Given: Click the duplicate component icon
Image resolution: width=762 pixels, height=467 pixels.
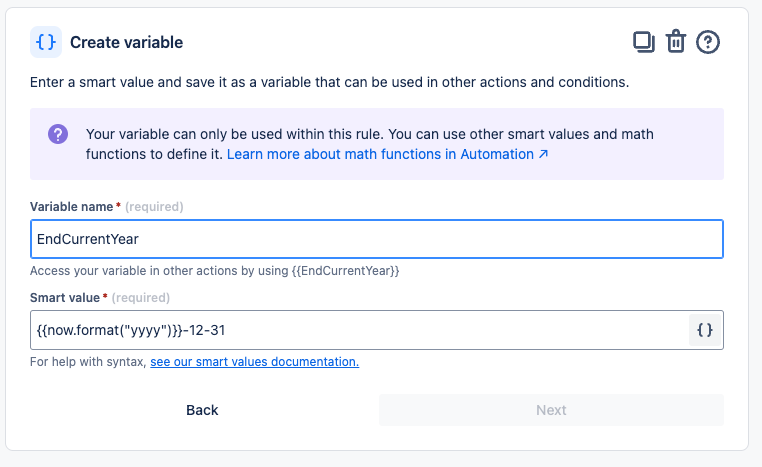Looking at the screenshot, I should [x=644, y=42].
